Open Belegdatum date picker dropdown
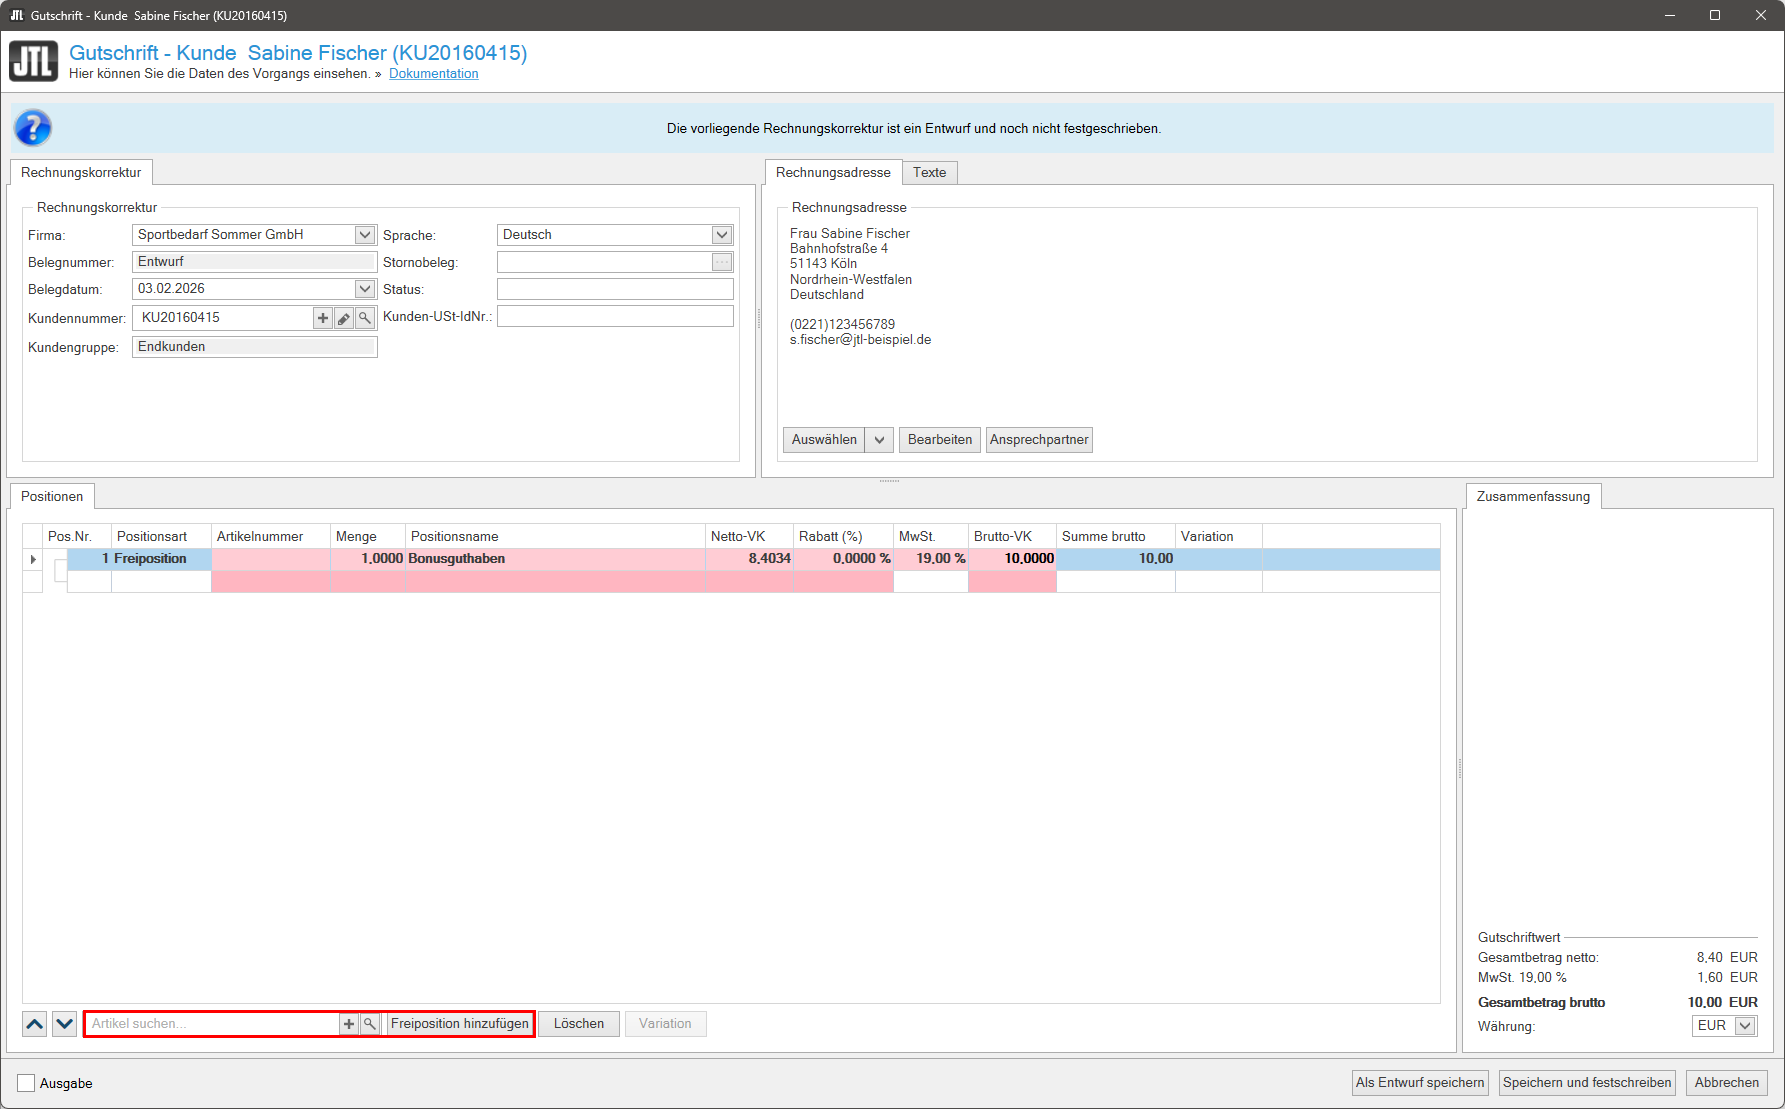This screenshot has height=1109, width=1785. point(365,289)
